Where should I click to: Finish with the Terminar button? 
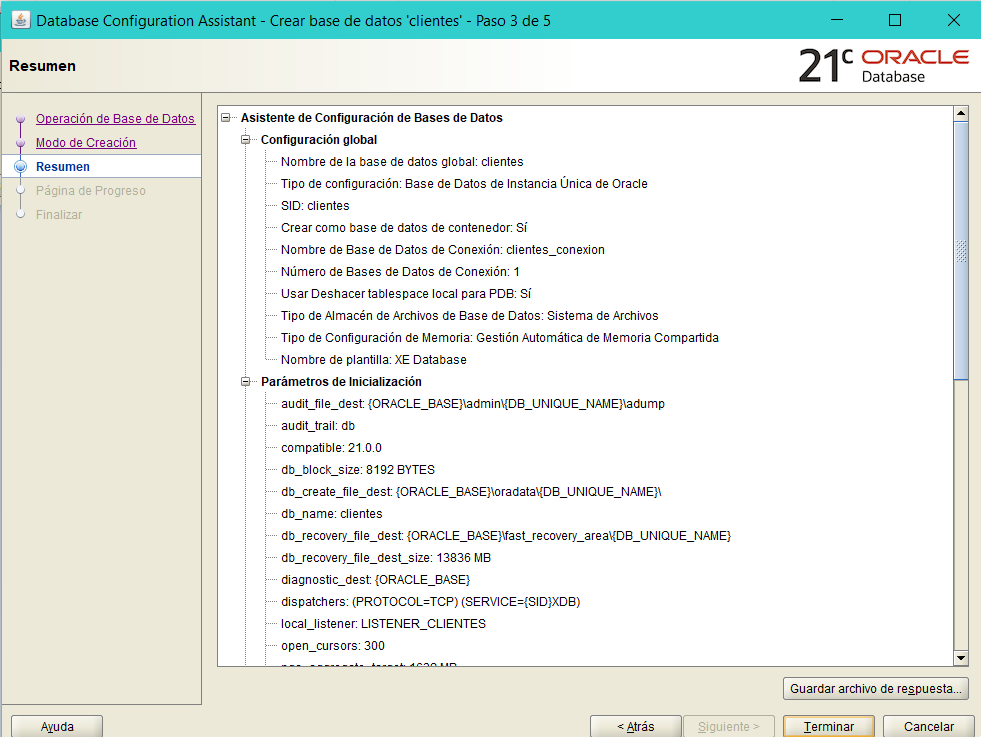[829, 726]
